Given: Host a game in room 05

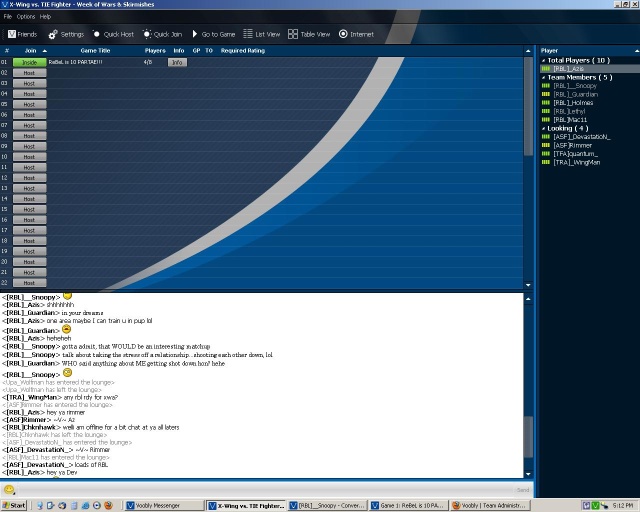Looking at the screenshot, I should coord(29,105).
